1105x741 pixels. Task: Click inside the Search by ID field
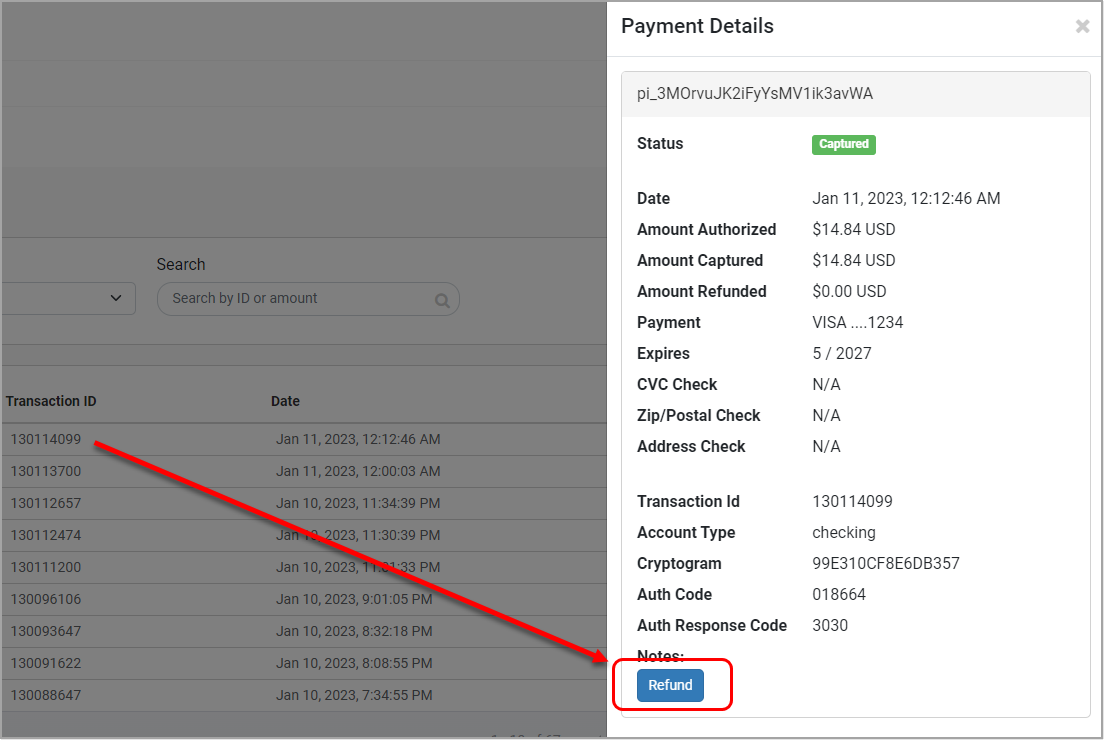290,298
